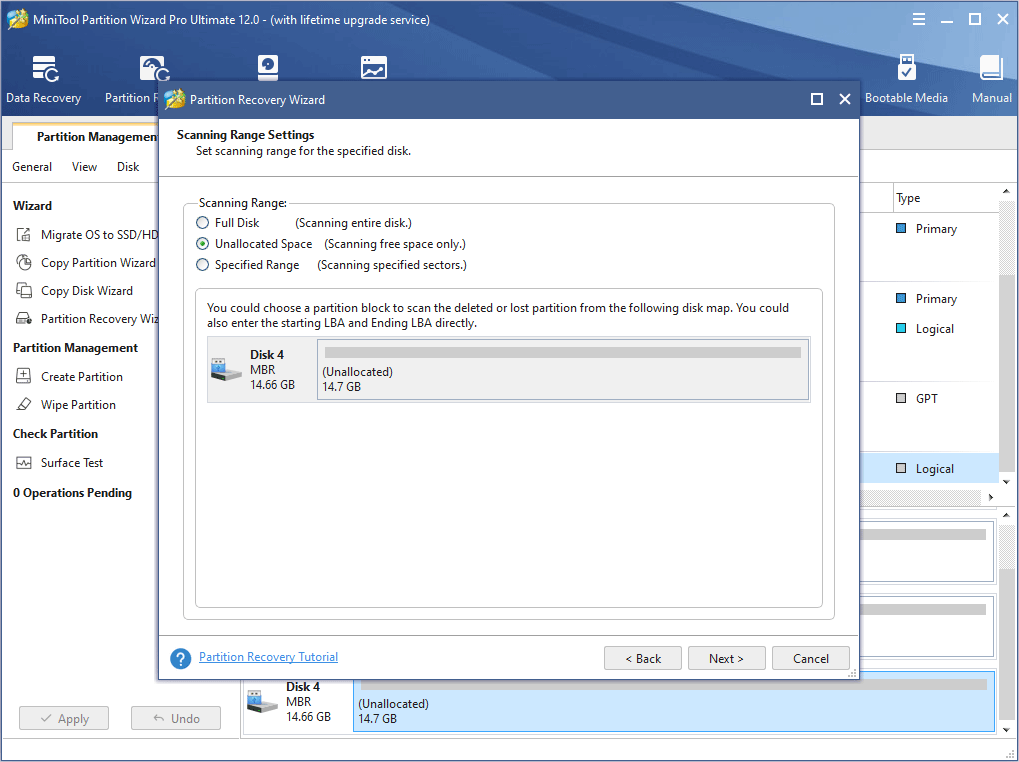Open Bootable Media builder
The image size is (1019, 762).
click(x=906, y=79)
